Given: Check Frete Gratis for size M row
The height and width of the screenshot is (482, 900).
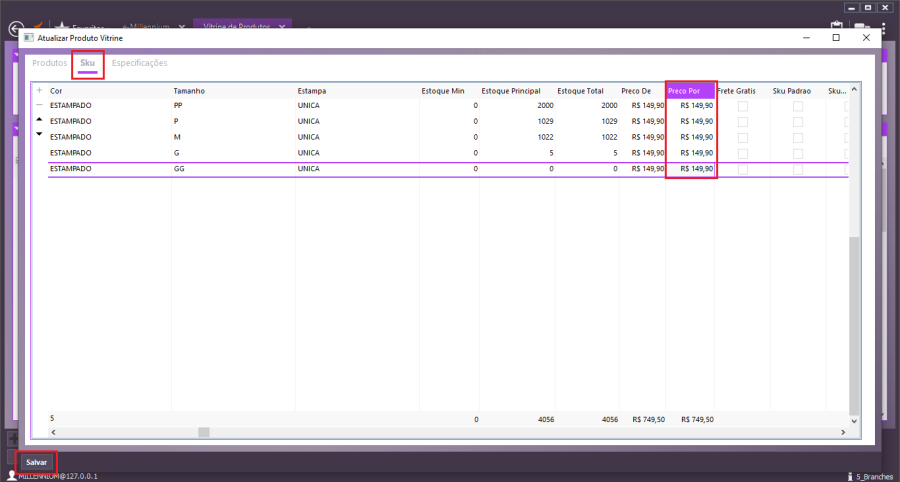Looking at the screenshot, I should tap(743, 138).
